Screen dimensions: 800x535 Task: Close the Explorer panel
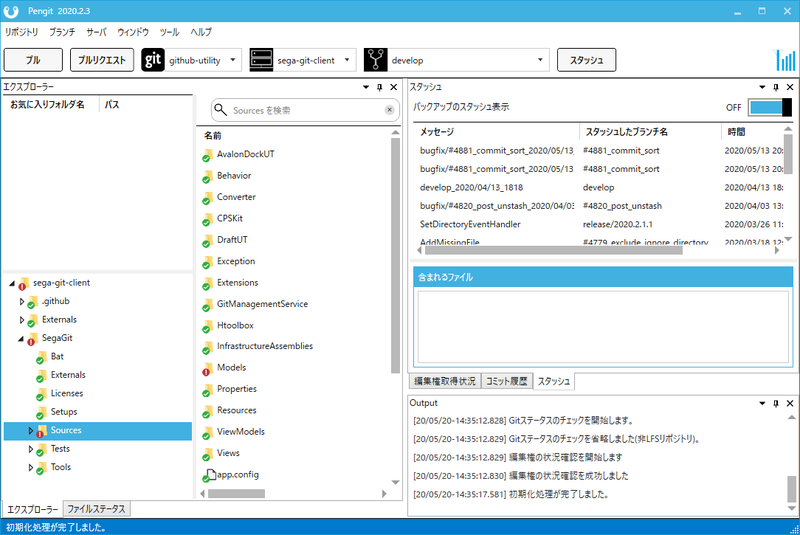click(x=393, y=87)
